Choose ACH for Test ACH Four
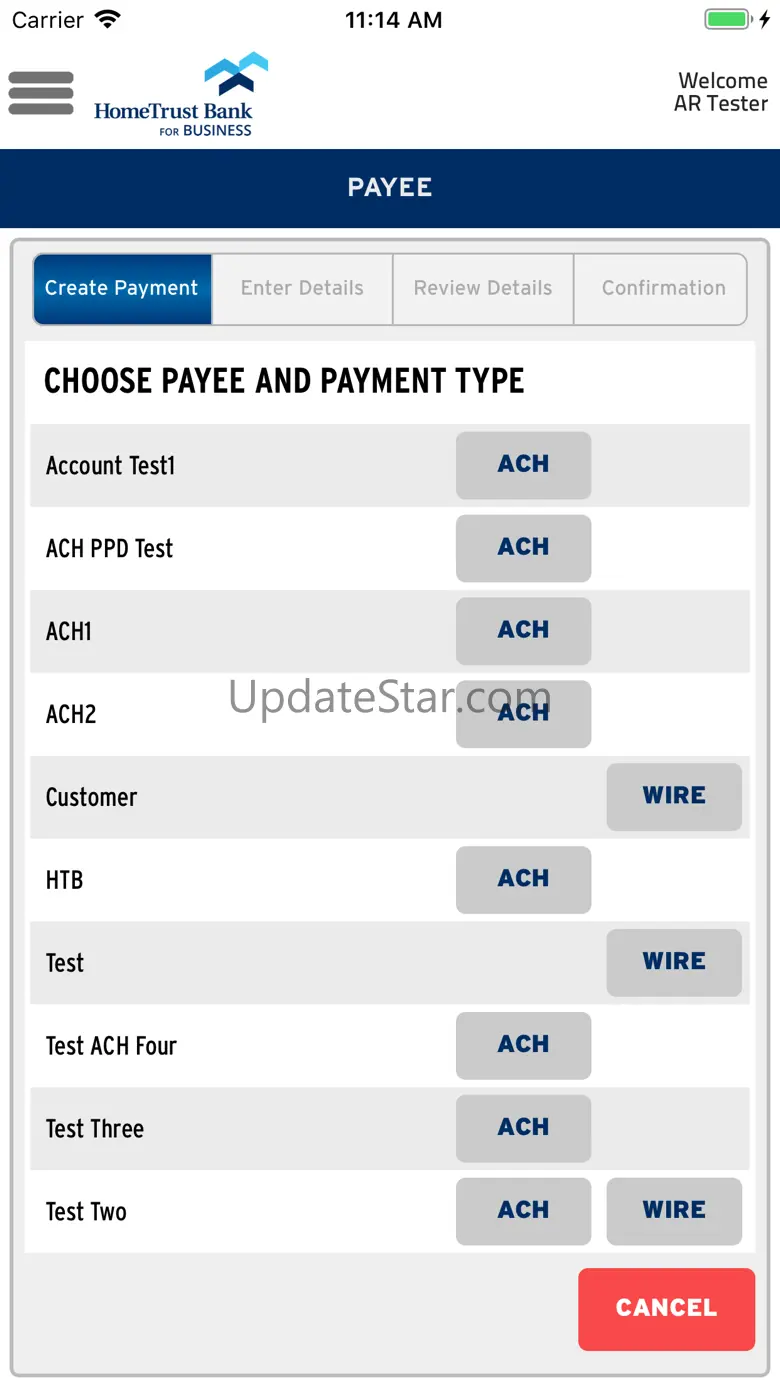The image size is (780, 1387). (x=523, y=1046)
